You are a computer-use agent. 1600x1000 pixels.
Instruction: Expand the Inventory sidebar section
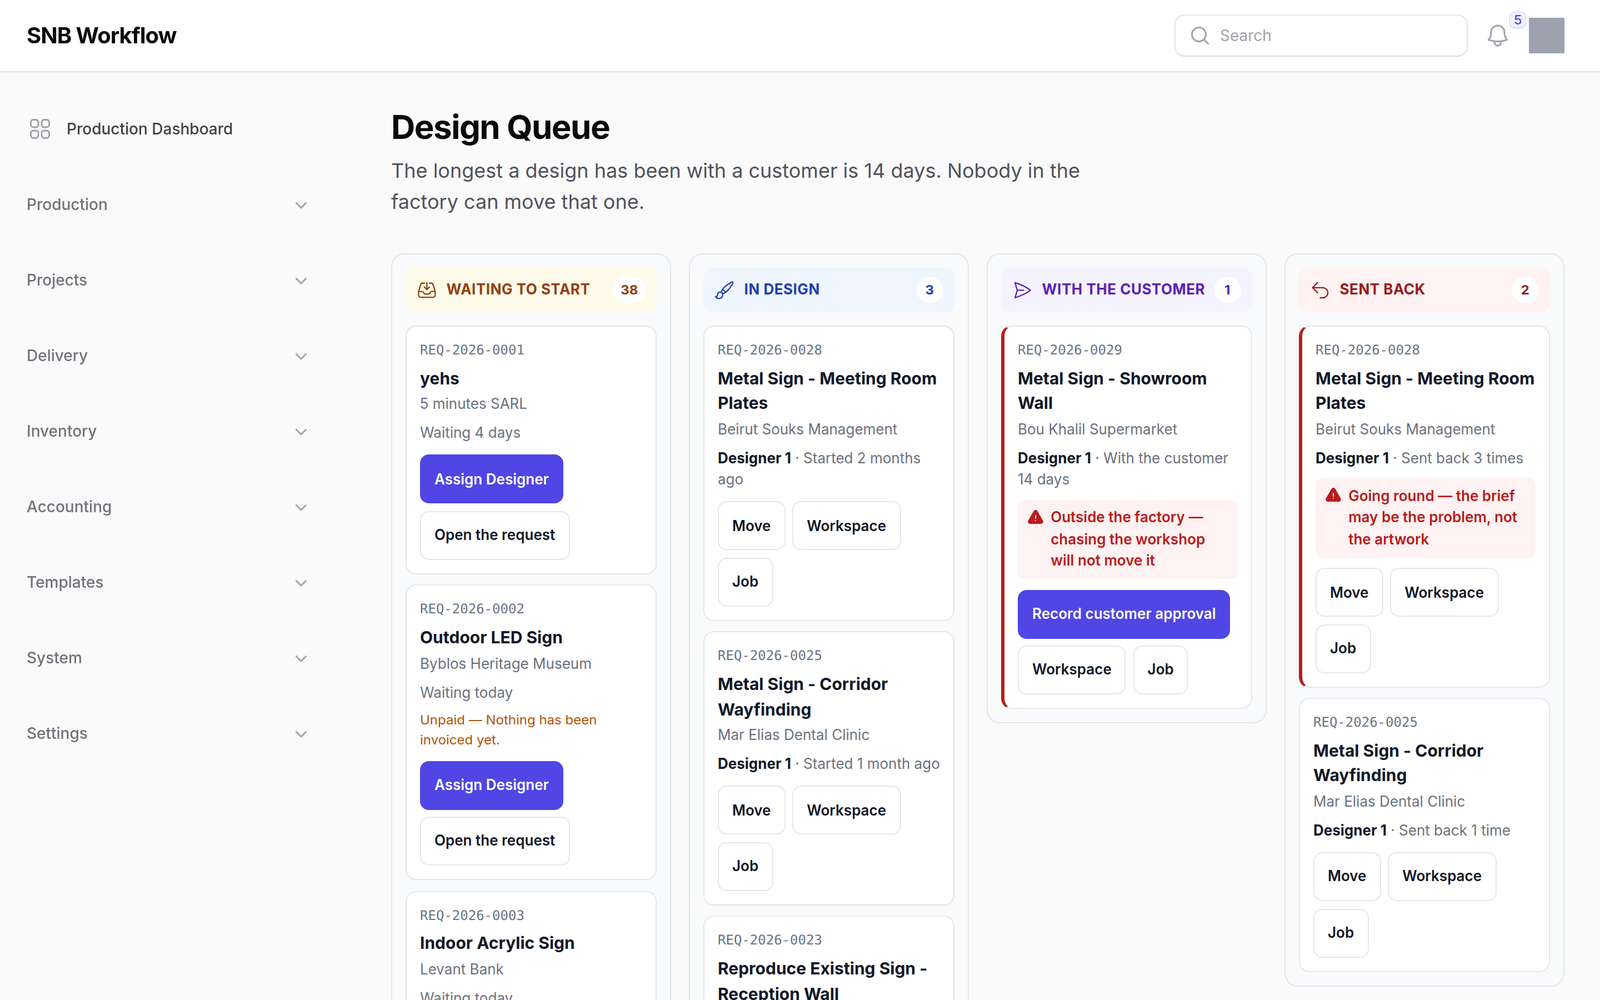[167, 431]
